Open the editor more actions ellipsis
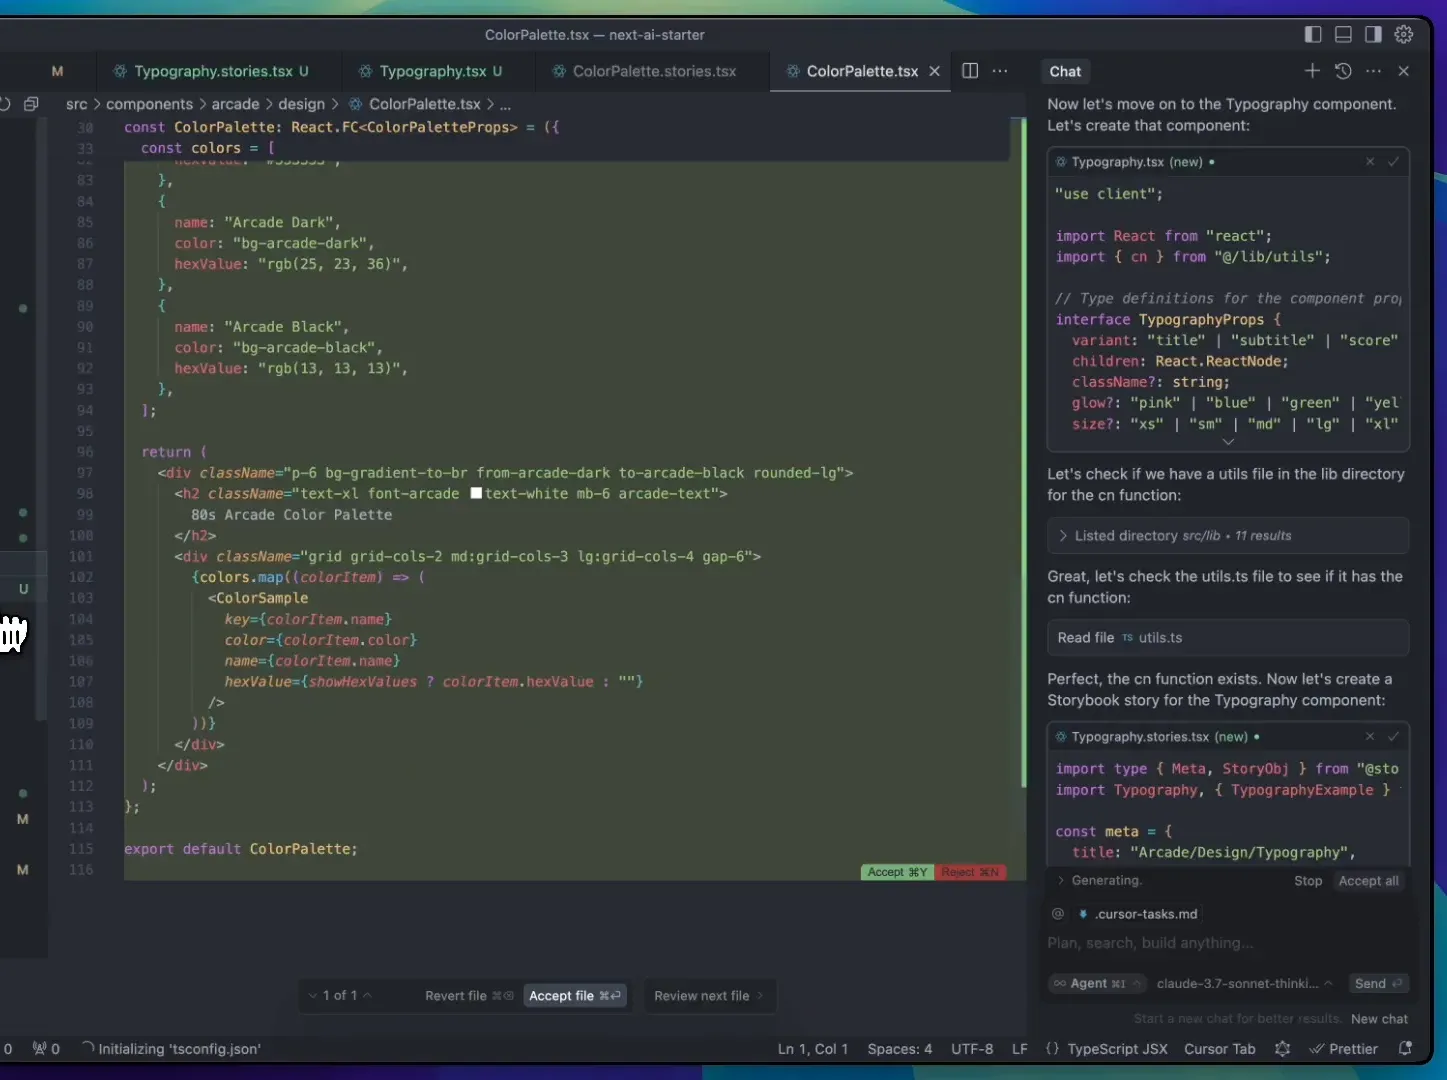Screen dimensions: 1447x1080 [1000, 71]
